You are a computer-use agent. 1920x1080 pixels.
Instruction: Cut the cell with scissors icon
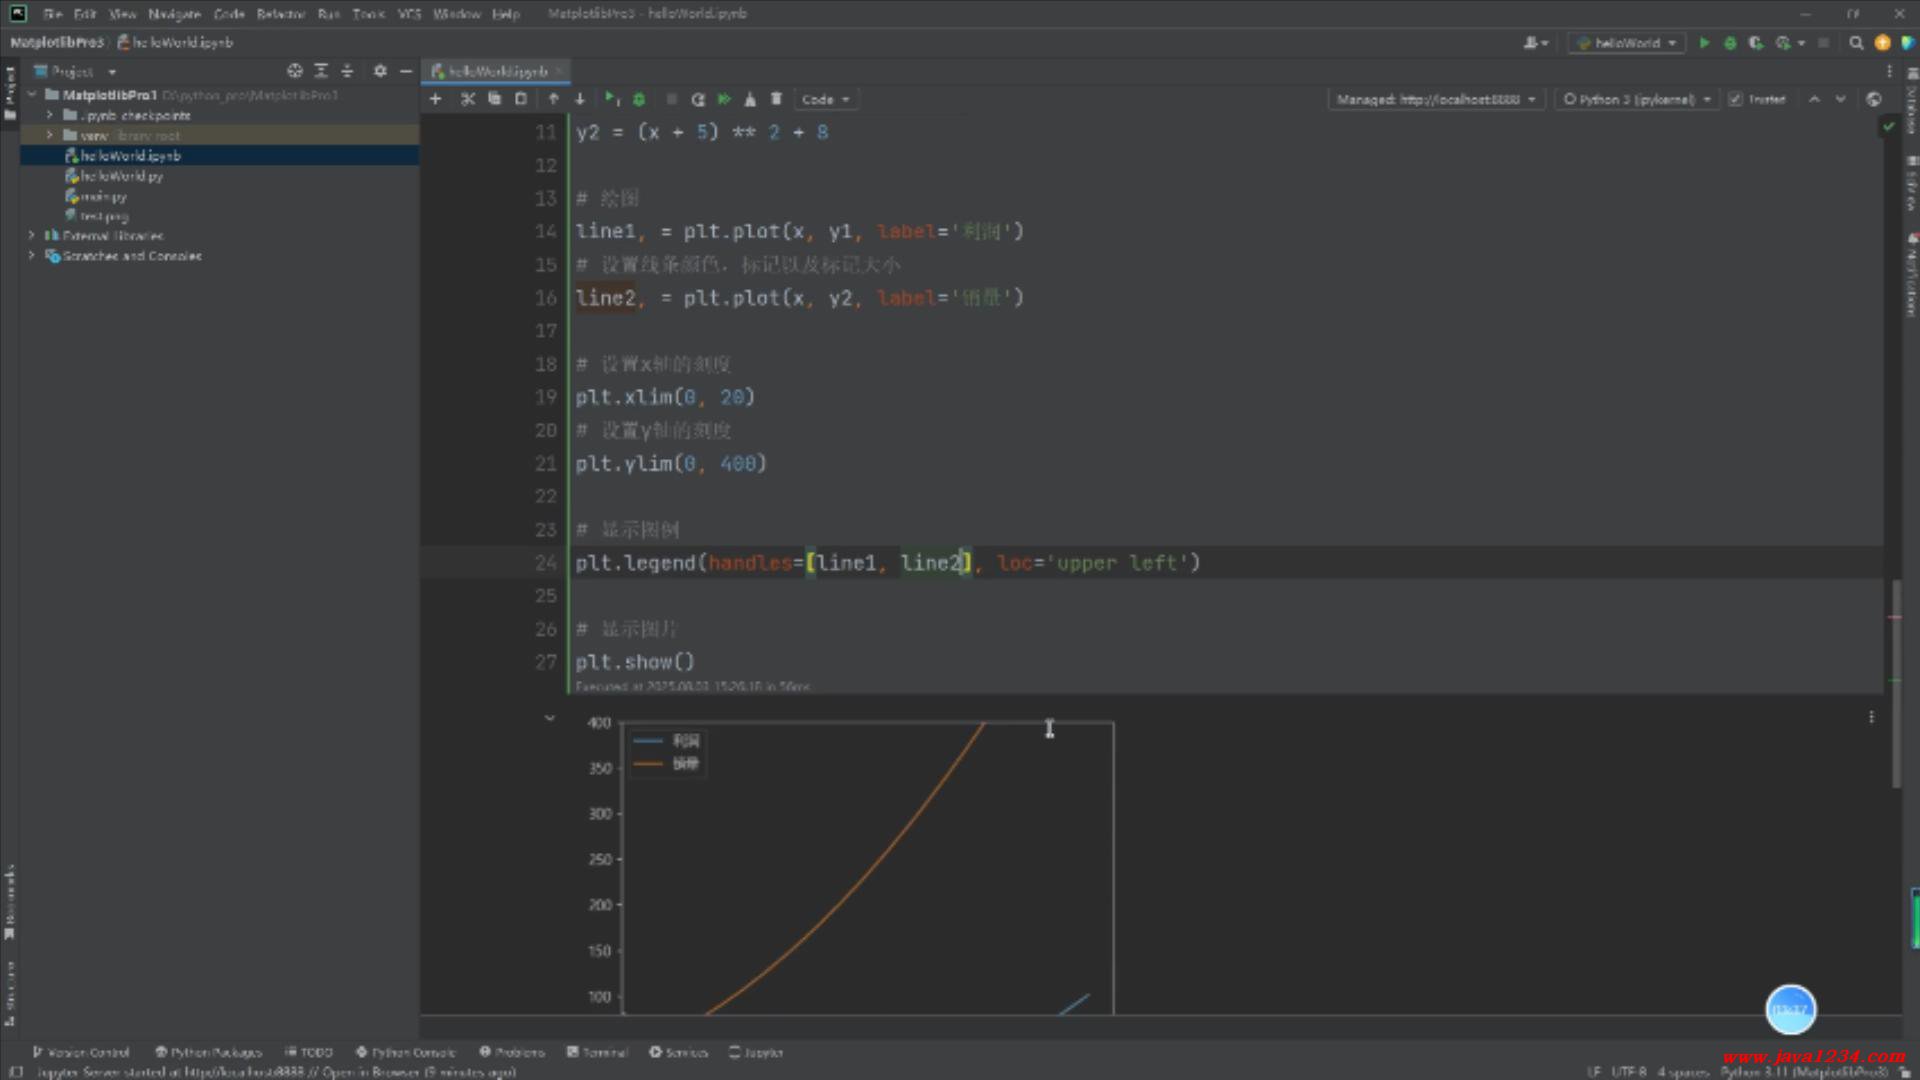[467, 99]
